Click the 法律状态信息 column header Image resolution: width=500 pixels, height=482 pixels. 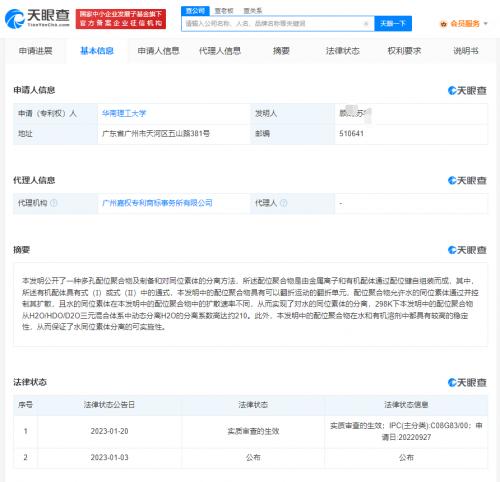click(406, 405)
